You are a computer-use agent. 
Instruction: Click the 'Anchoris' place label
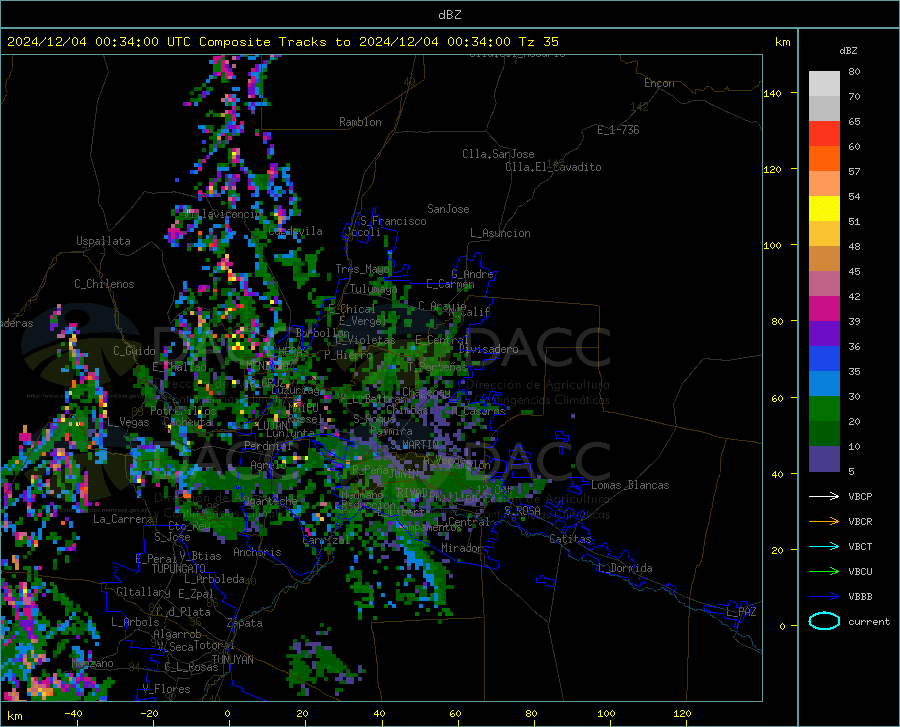pos(257,552)
